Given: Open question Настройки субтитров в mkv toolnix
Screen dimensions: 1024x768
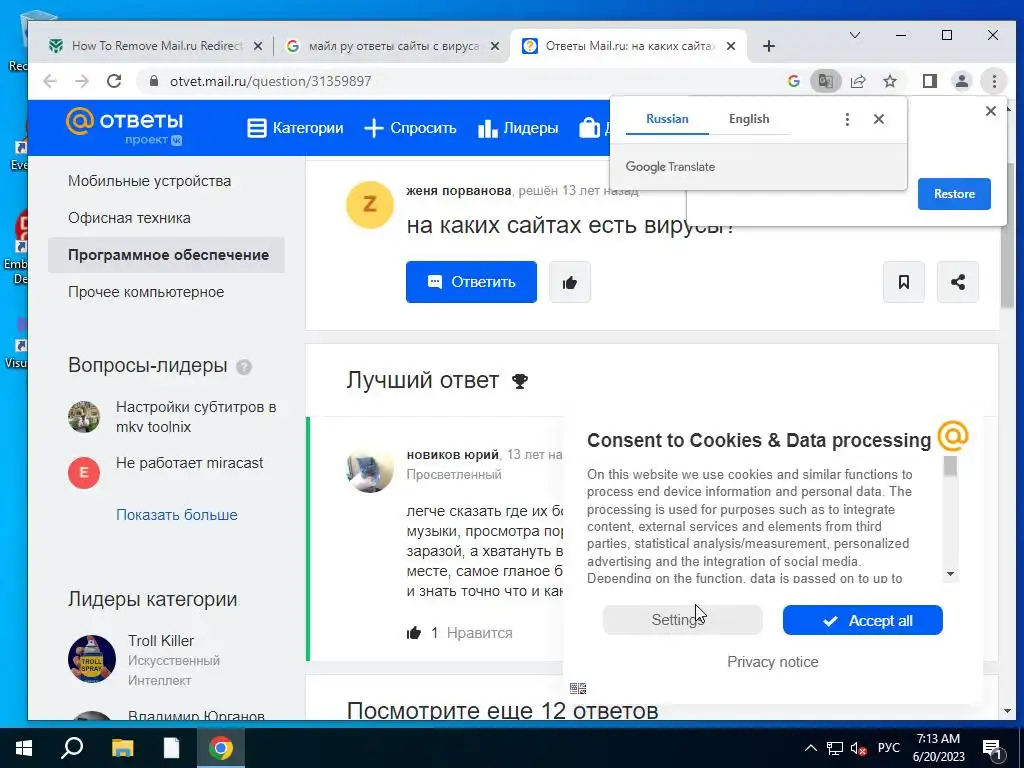Looking at the screenshot, I should coord(196,417).
